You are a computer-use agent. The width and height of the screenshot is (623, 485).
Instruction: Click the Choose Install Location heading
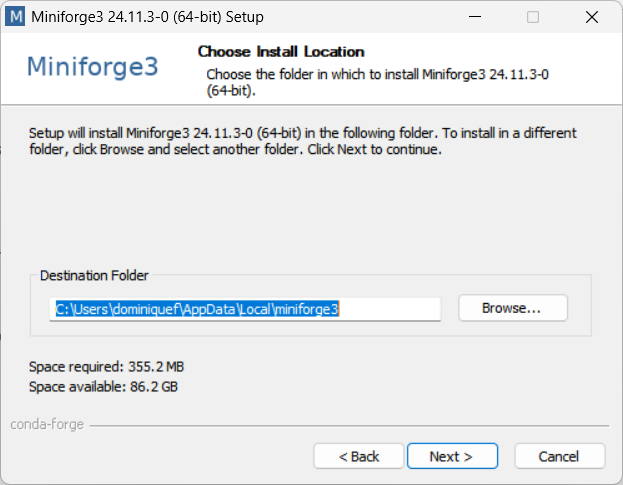click(x=281, y=52)
